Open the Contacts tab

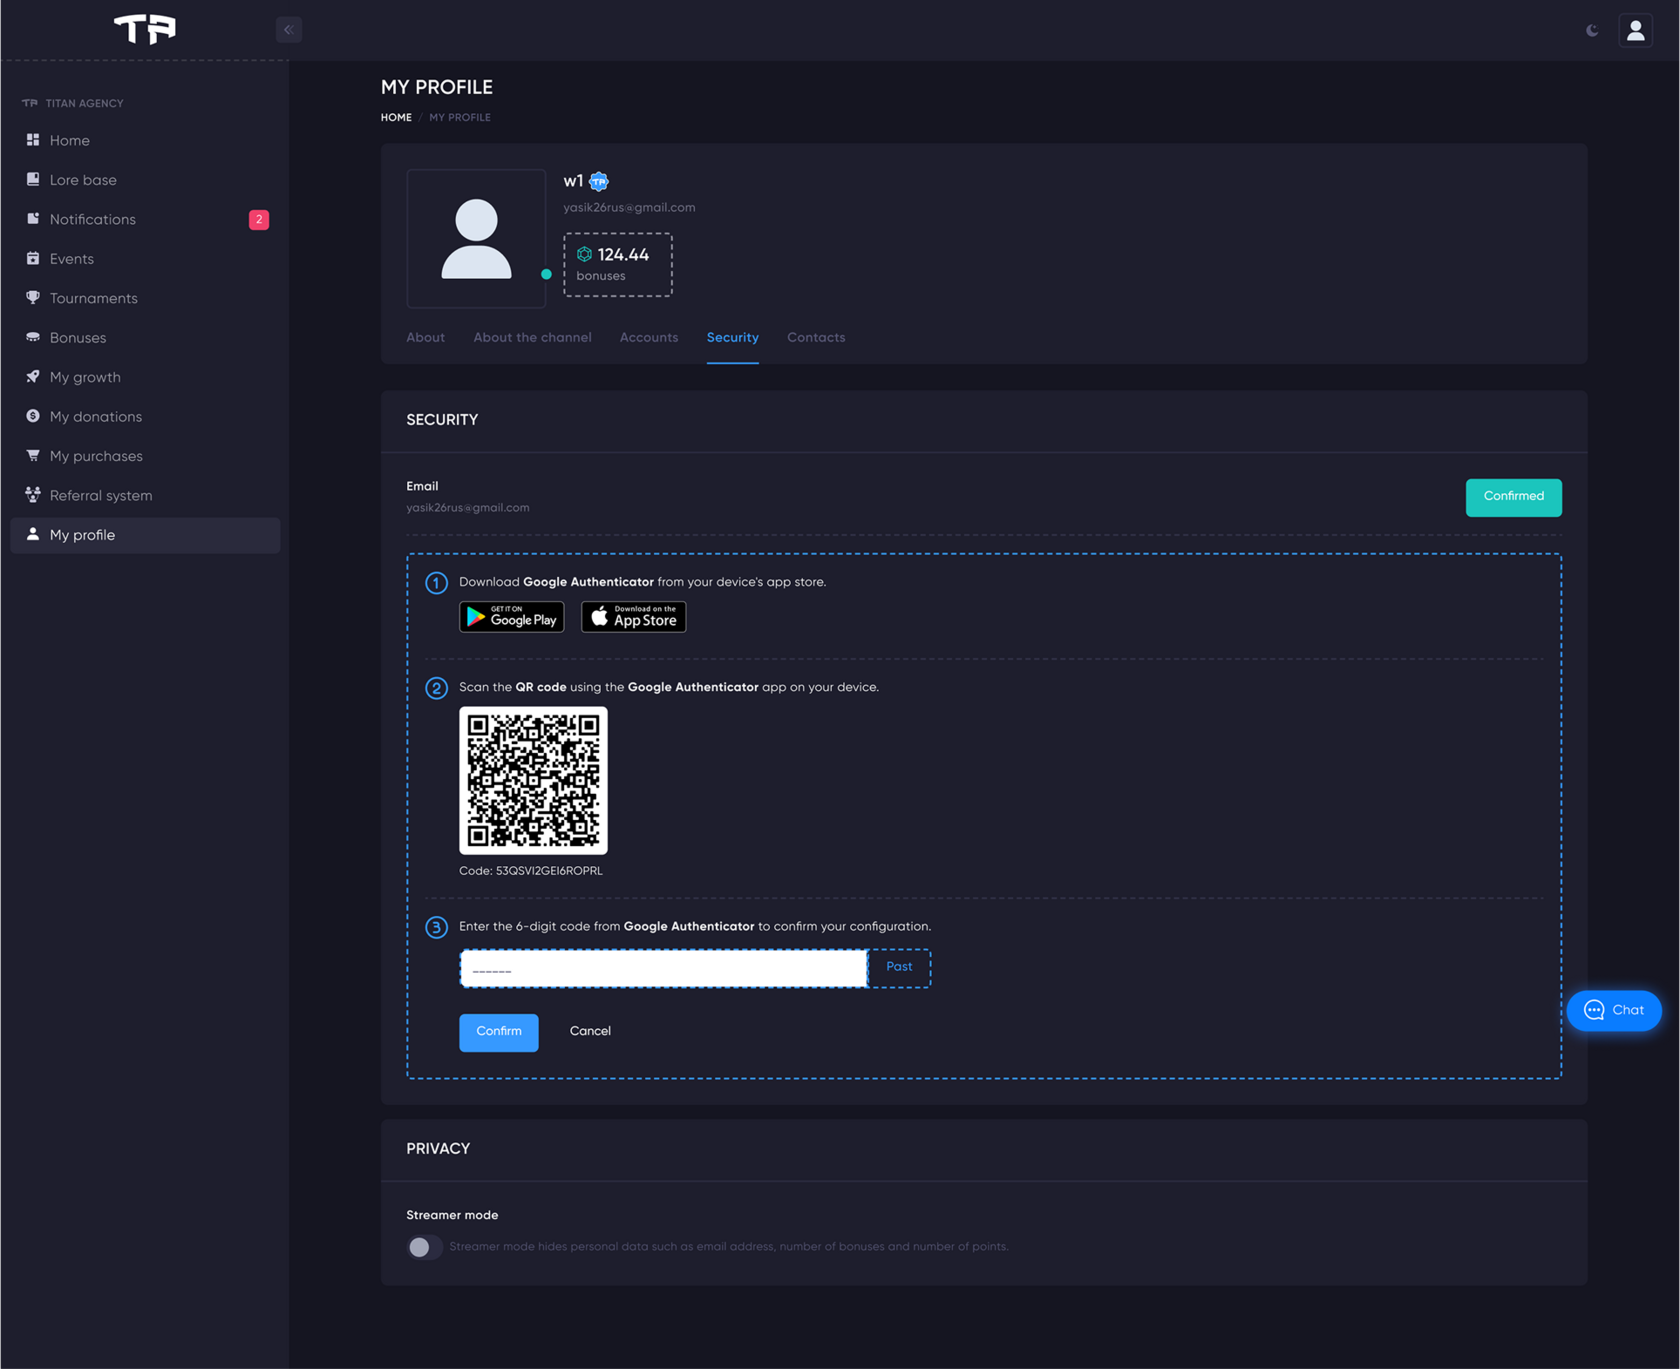[816, 338]
